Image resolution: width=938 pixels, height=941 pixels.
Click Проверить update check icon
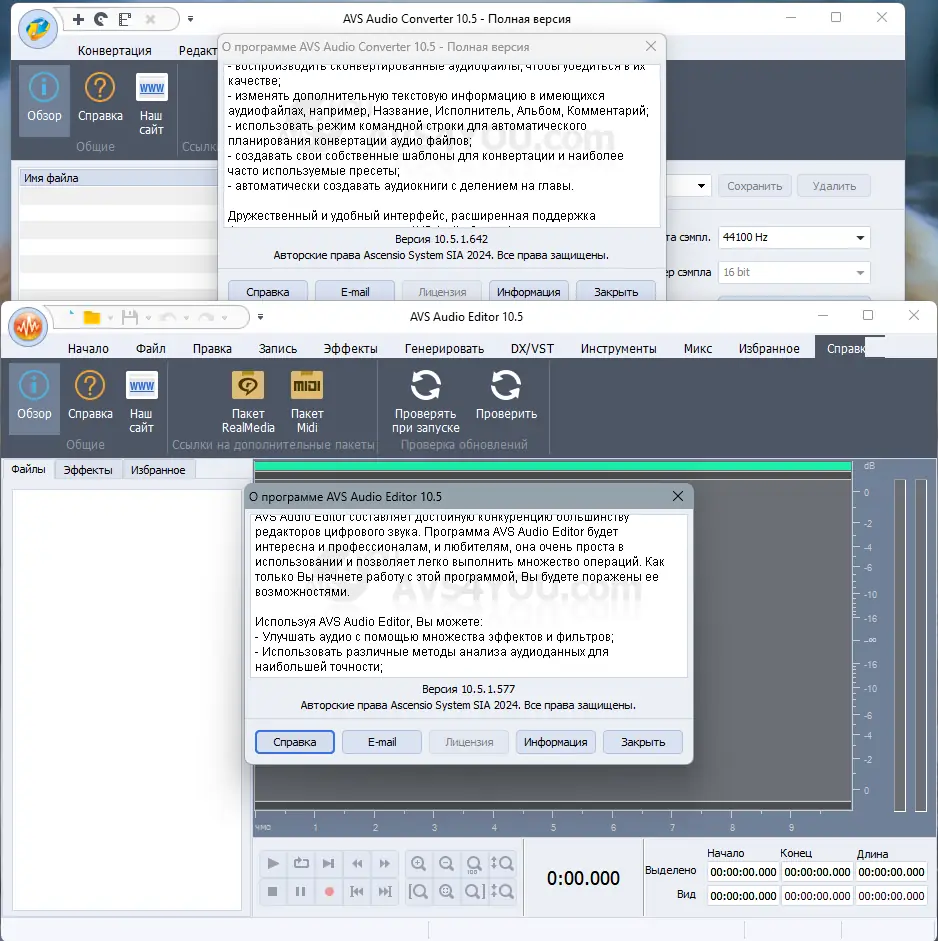(506, 395)
